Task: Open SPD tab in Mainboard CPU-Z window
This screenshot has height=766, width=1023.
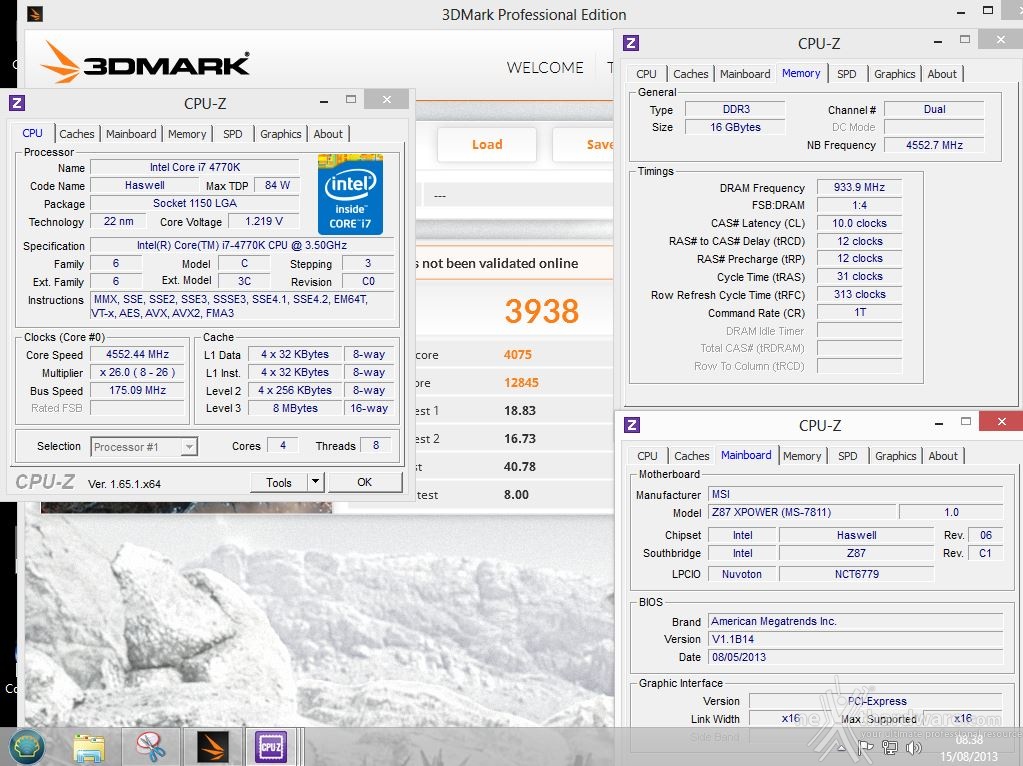Action: click(848, 456)
